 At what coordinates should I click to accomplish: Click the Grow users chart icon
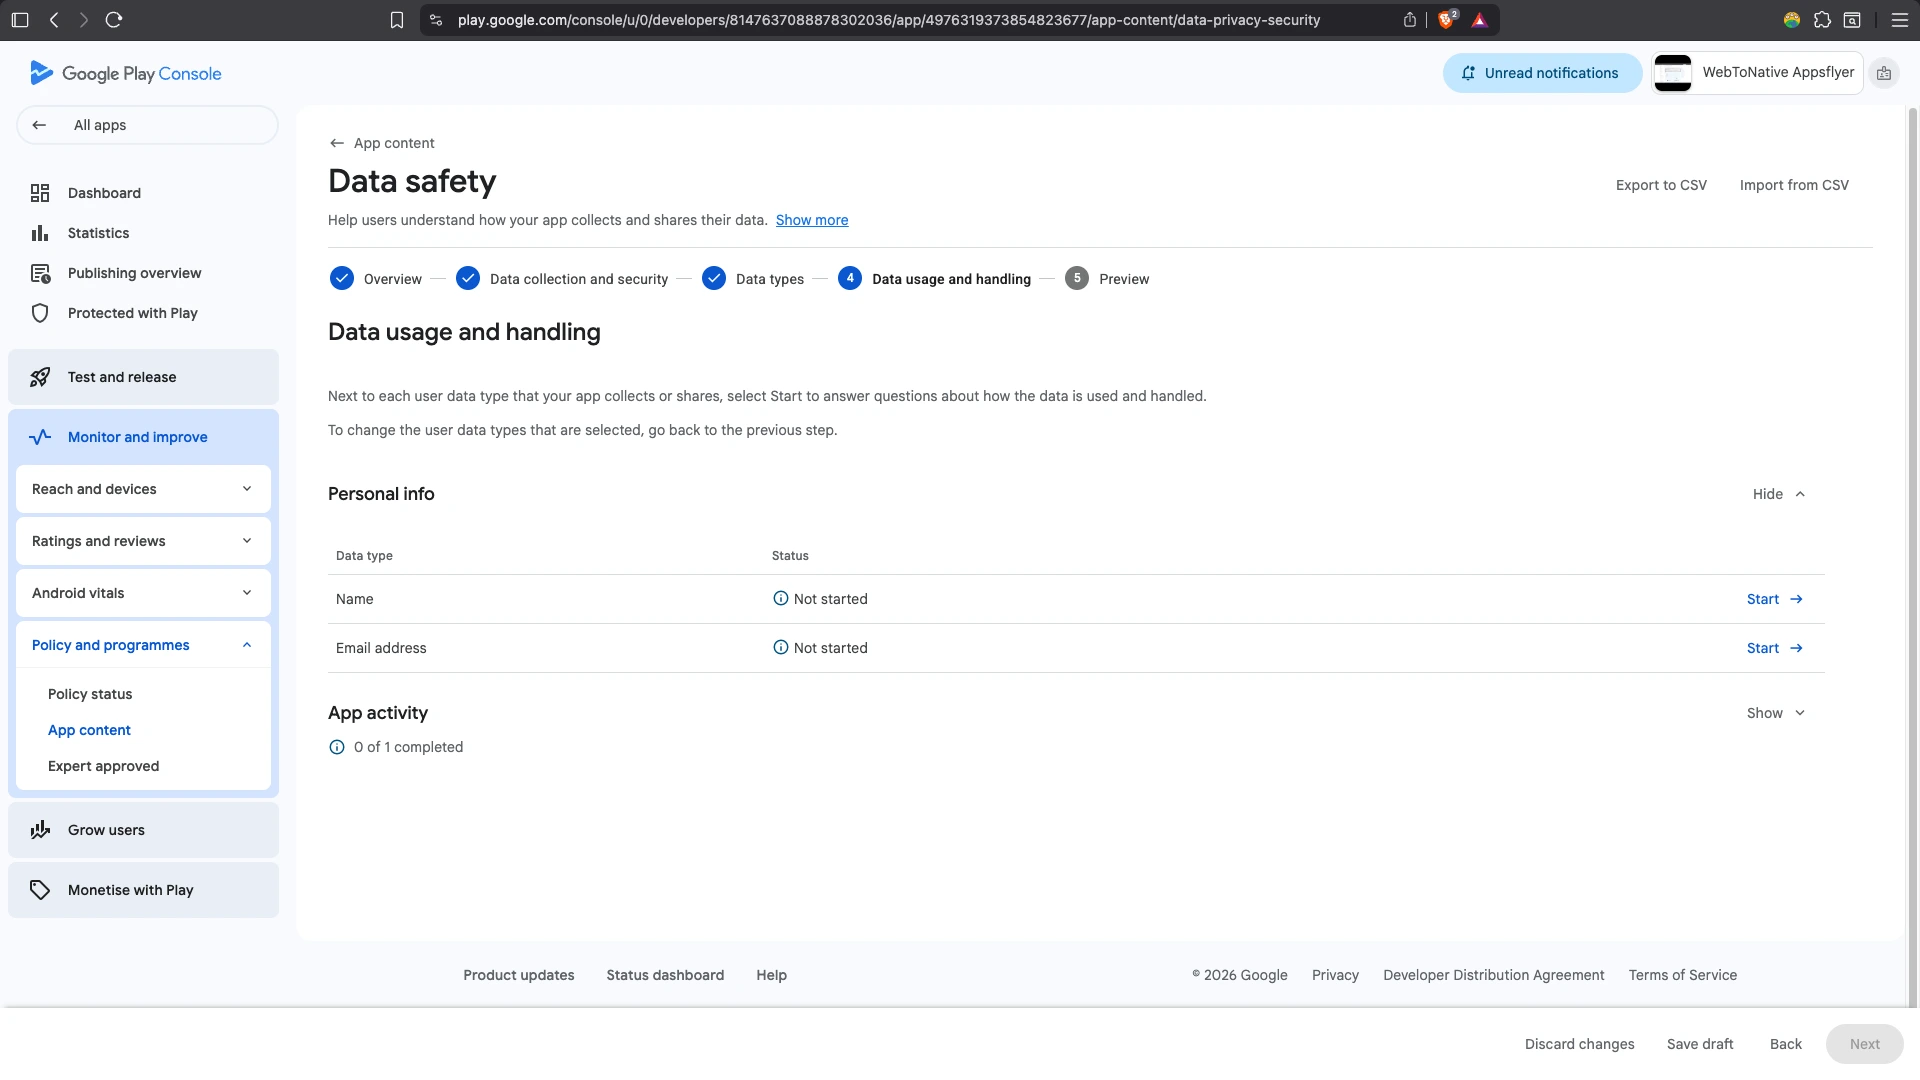pyautogui.click(x=40, y=830)
